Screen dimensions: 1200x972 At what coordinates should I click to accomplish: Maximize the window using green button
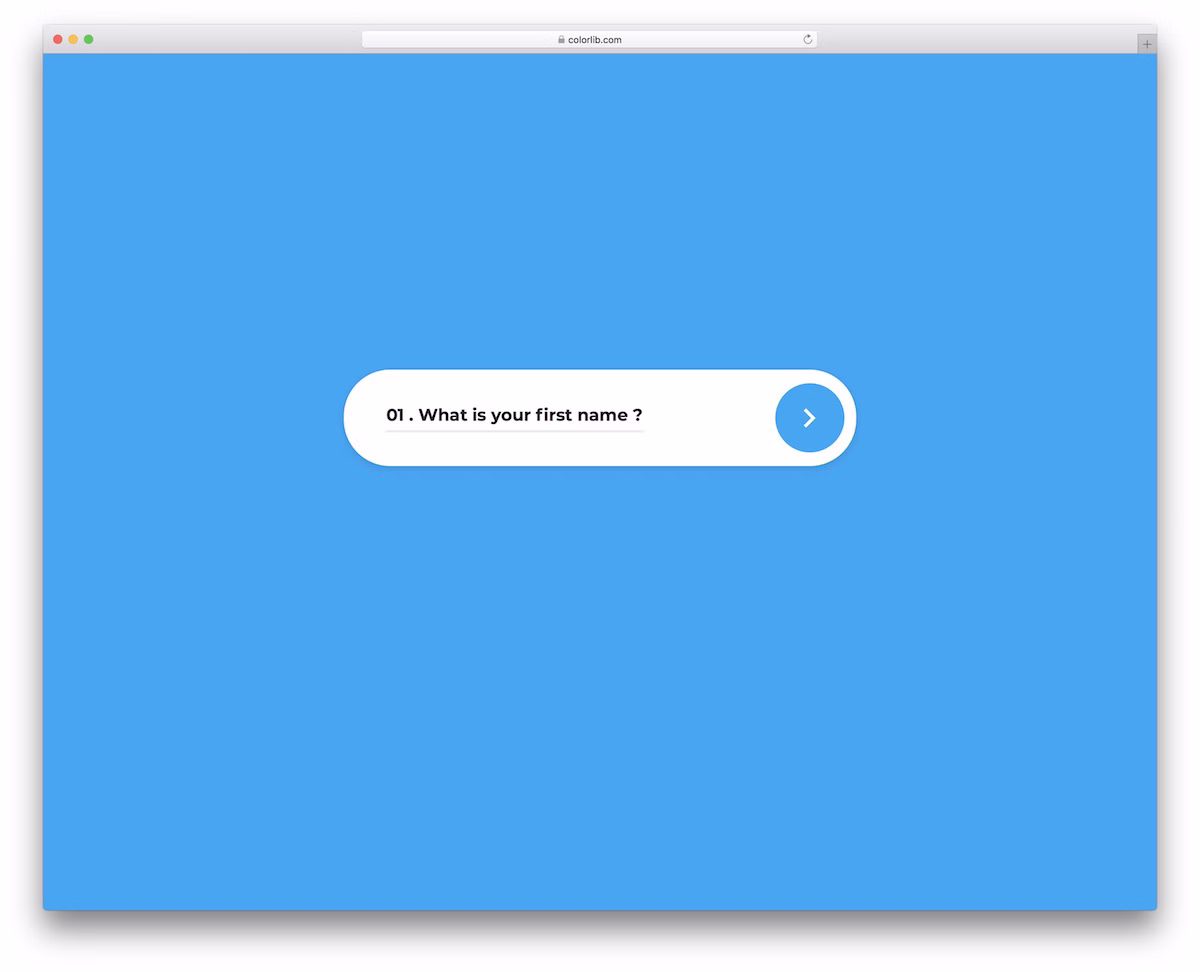click(x=88, y=39)
